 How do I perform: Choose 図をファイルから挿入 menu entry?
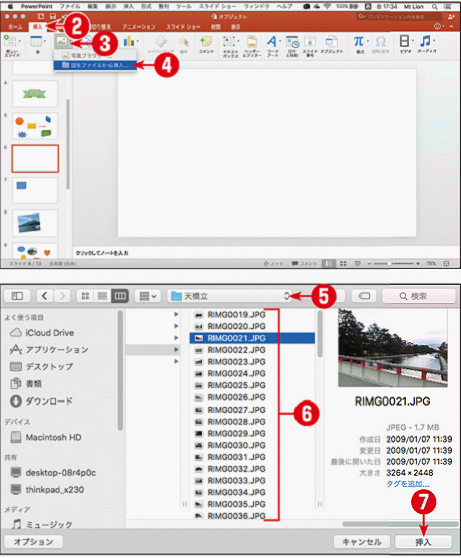(95, 65)
